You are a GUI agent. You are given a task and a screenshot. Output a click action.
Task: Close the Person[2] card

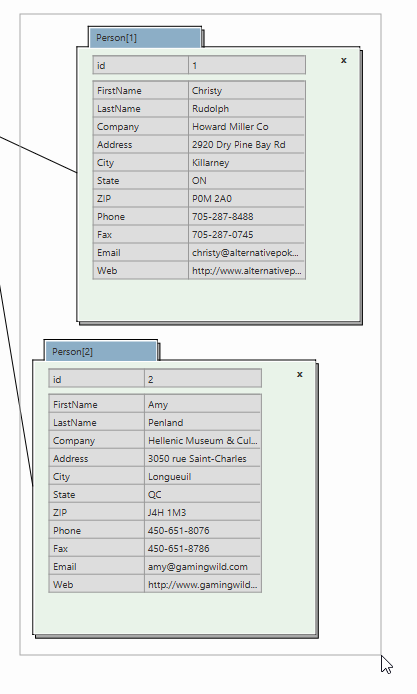click(300, 374)
